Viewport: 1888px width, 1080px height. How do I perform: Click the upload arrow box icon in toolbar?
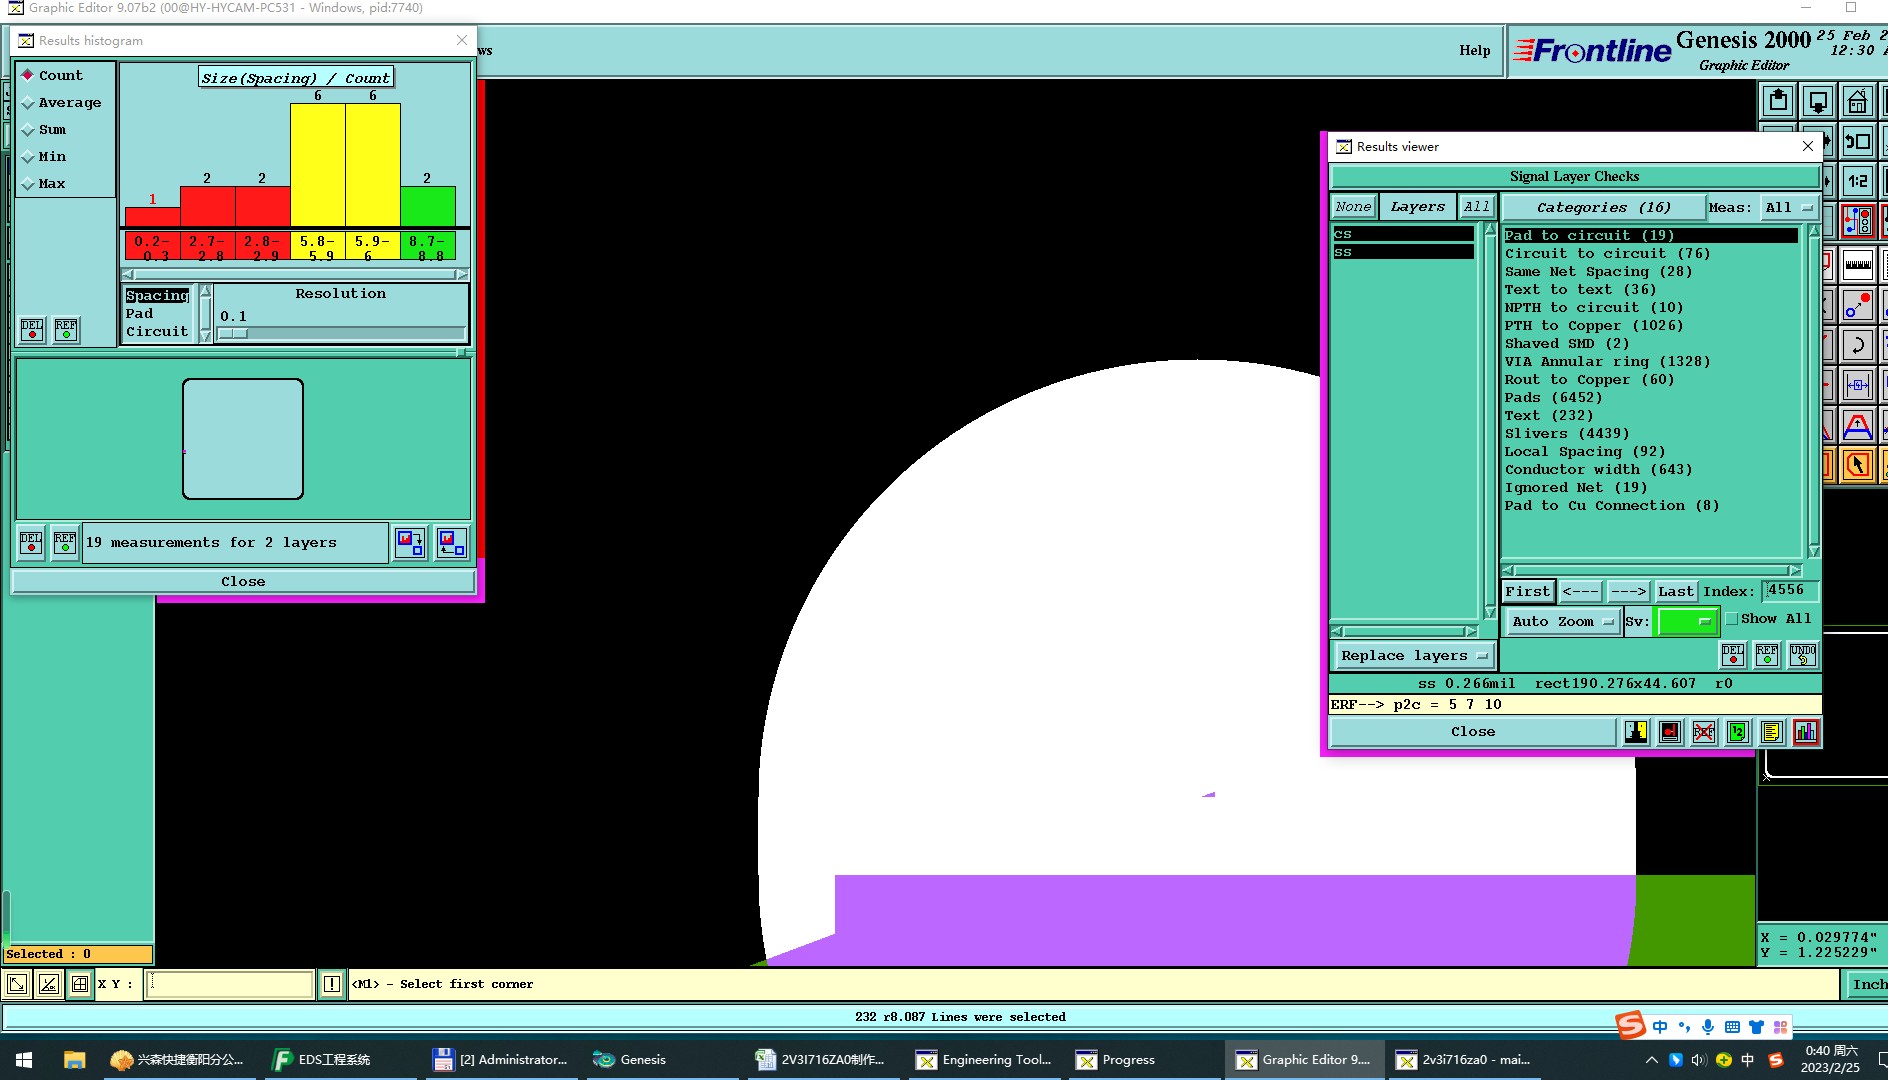(1778, 101)
